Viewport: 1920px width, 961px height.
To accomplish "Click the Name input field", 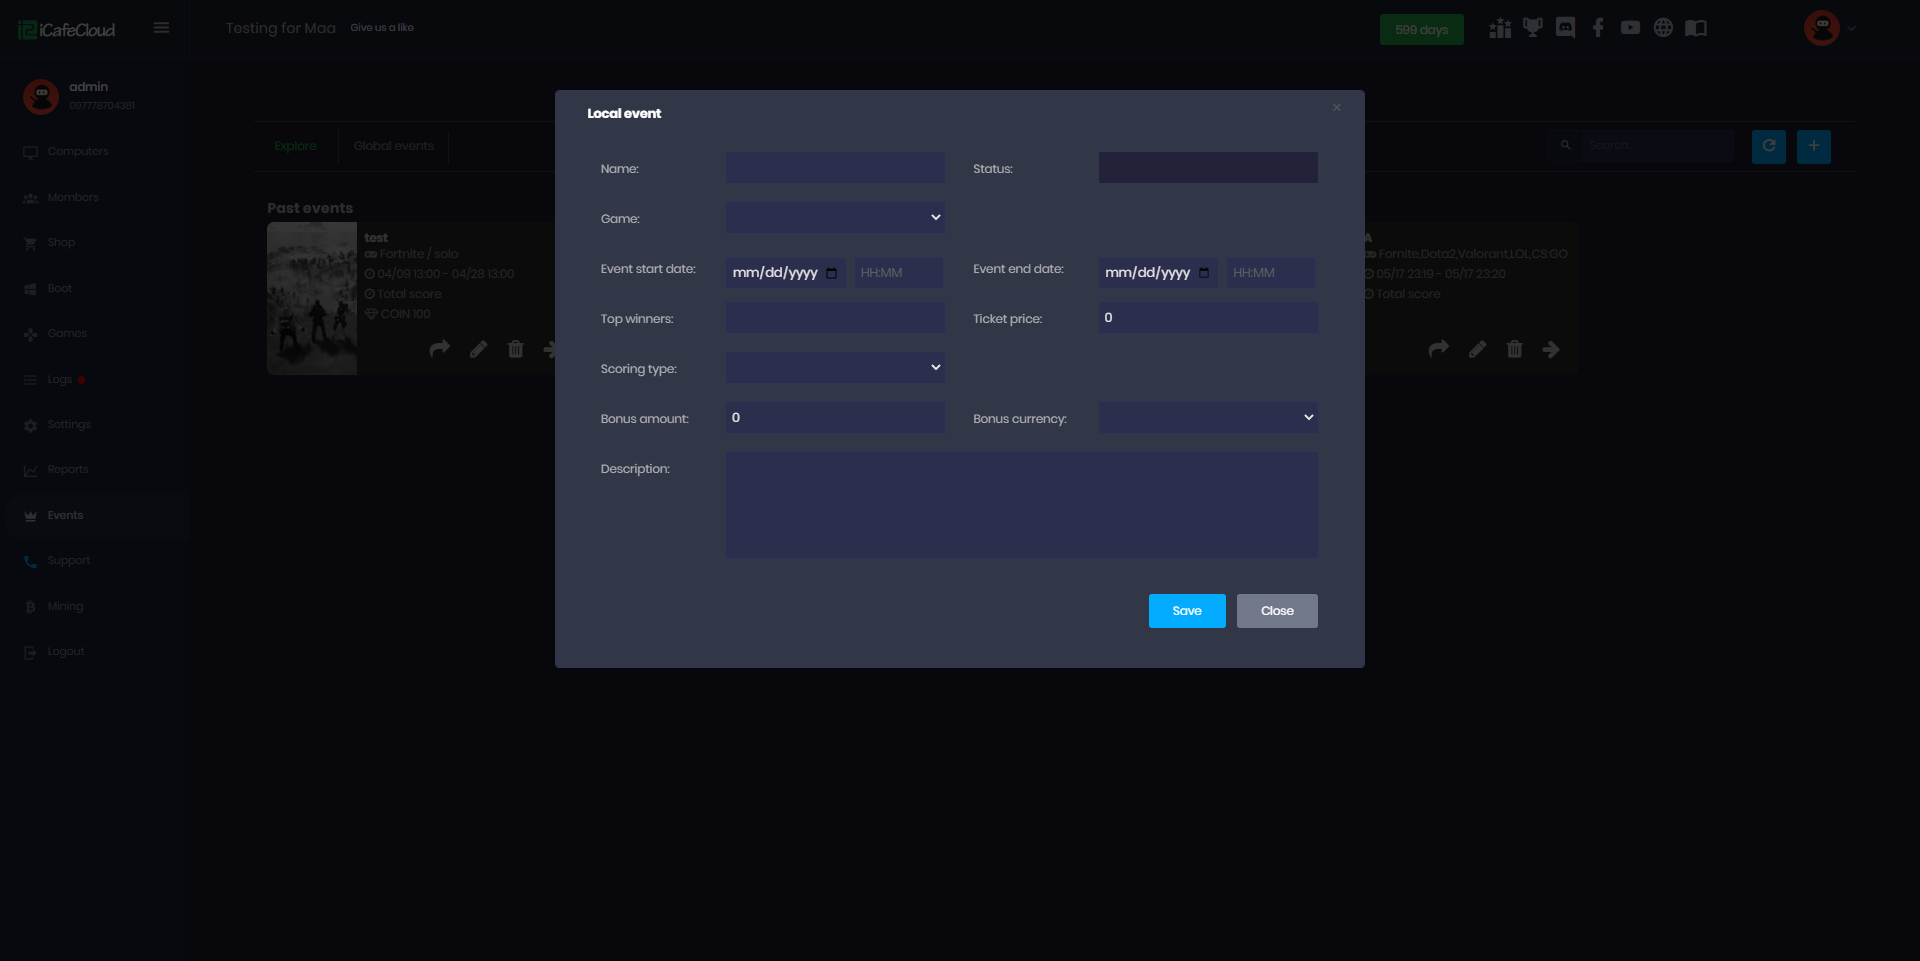I will point(835,168).
